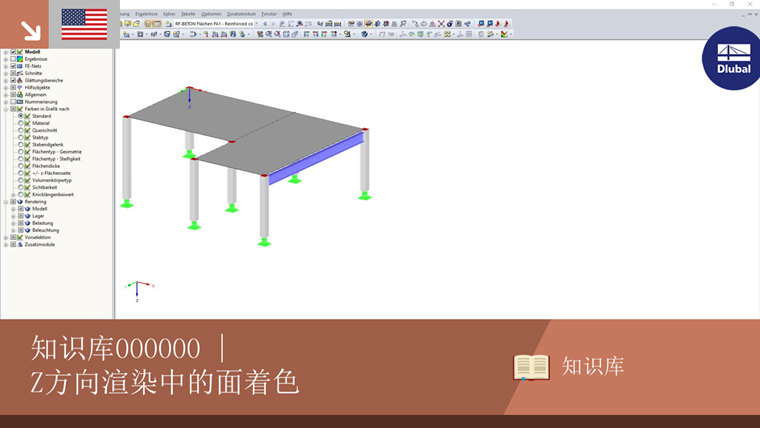Open the RF-BETON Flächen module case dropdown
This screenshot has width=760, height=428.
point(256,24)
